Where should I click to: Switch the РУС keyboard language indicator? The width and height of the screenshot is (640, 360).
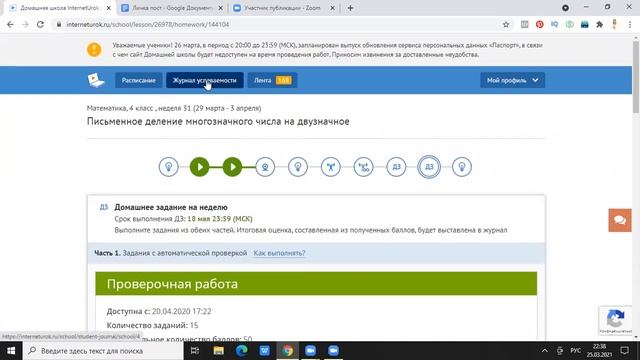pos(576,351)
